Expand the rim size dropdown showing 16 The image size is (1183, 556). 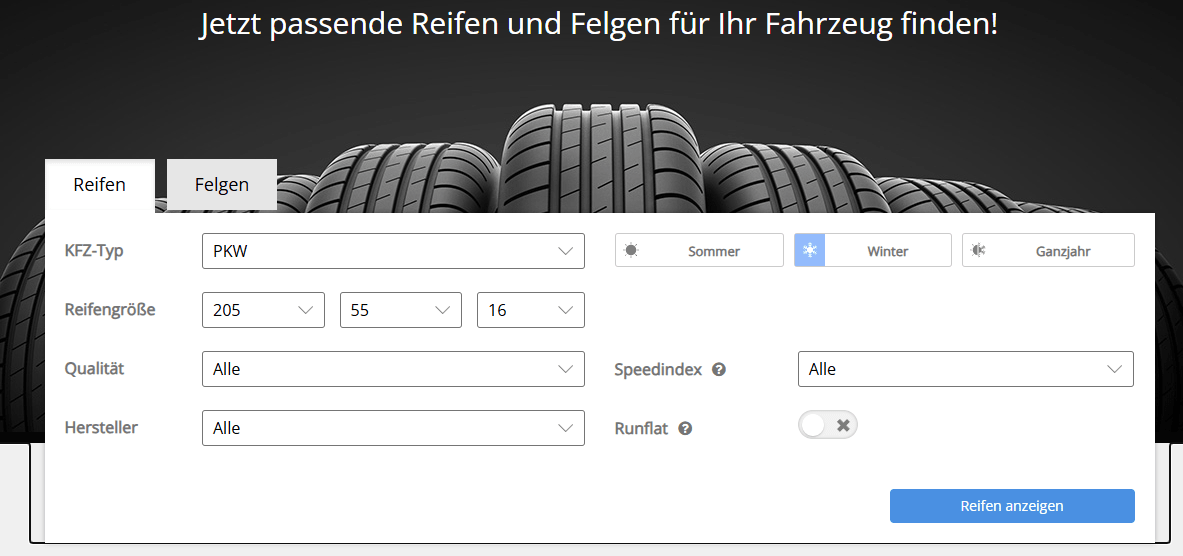click(x=530, y=310)
